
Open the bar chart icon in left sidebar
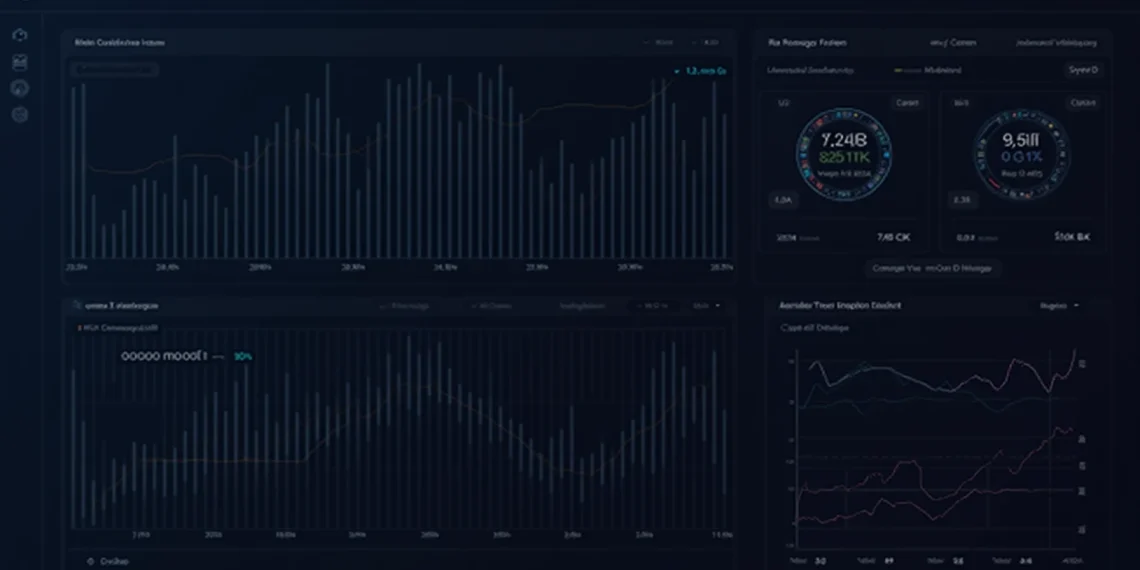(x=20, y=62)
